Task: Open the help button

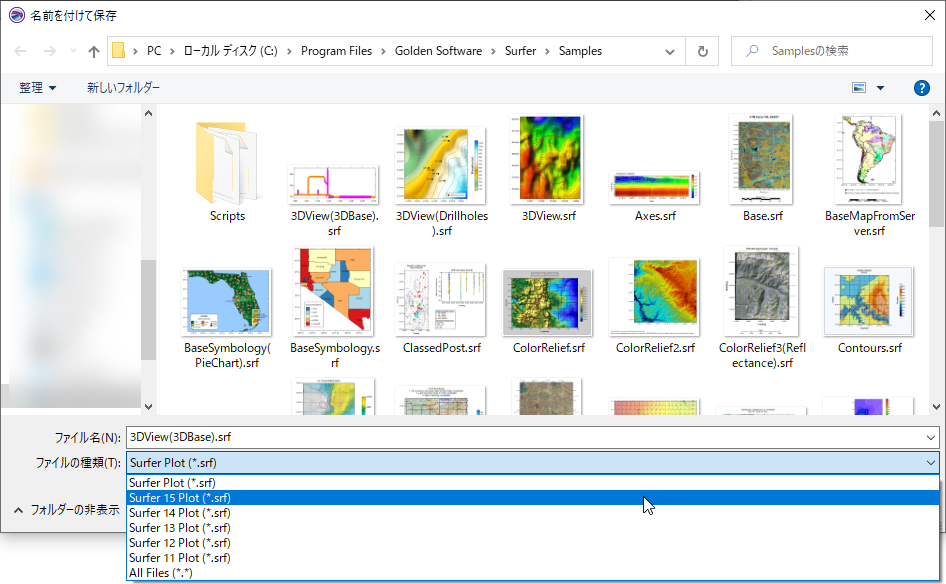Action: tap(921, 88)
